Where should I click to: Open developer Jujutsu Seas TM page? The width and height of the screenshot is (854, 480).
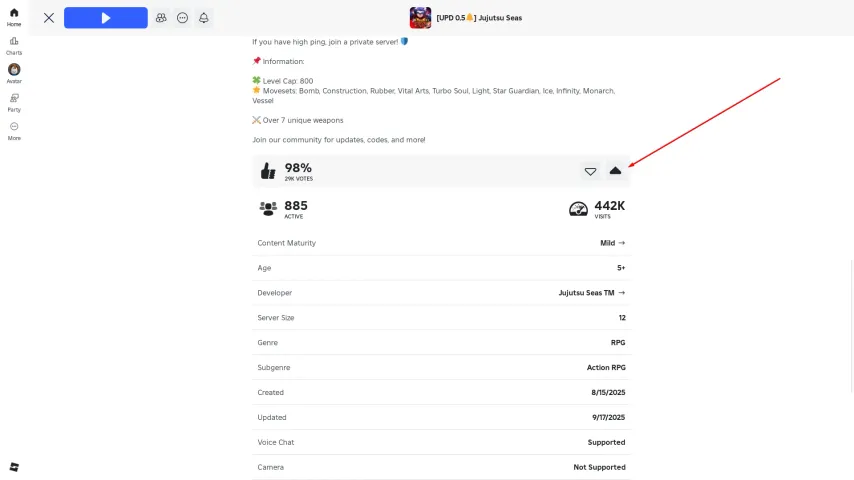click(592, 293)
